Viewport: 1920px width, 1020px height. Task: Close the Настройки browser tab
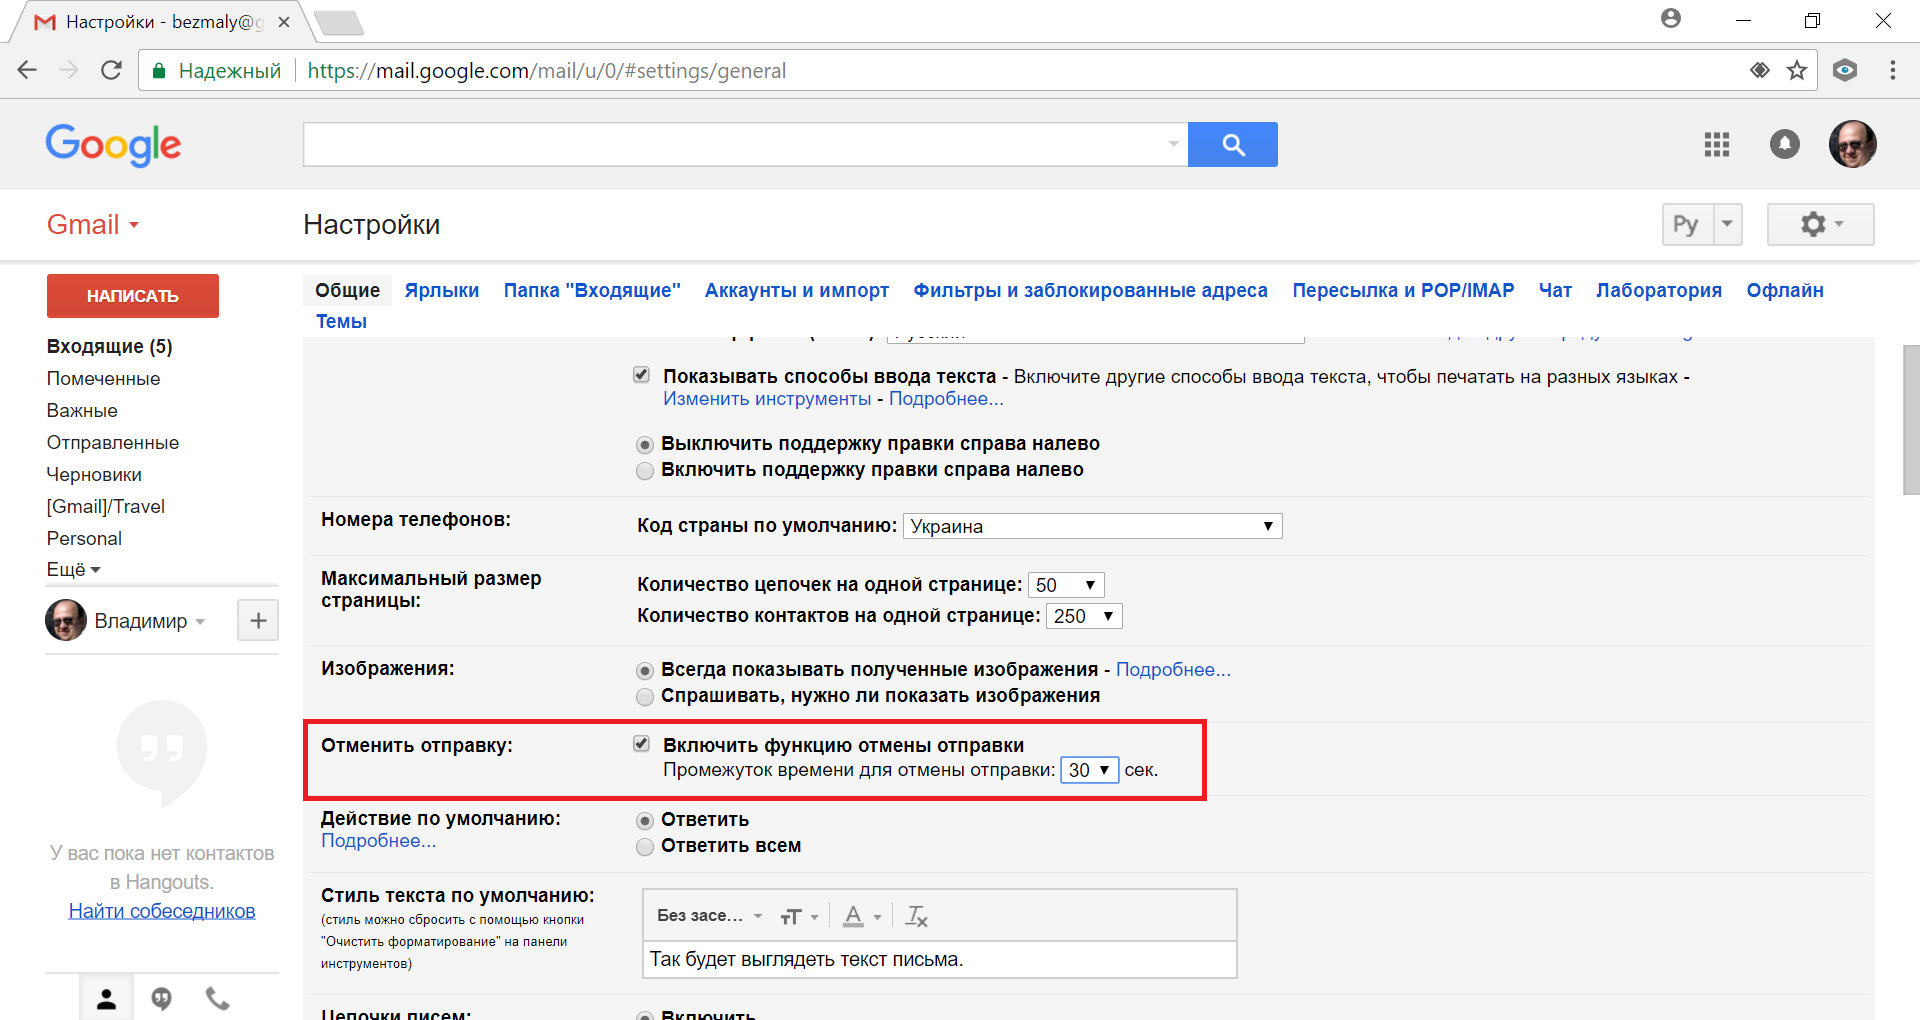284,22
